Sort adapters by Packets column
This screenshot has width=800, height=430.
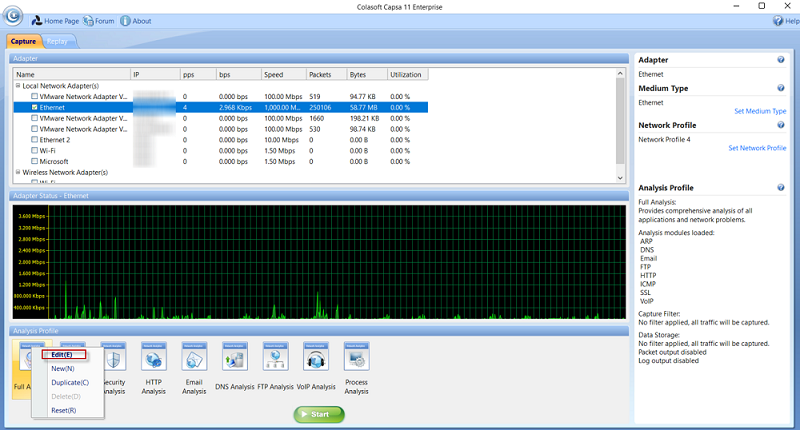pos(327,74)
